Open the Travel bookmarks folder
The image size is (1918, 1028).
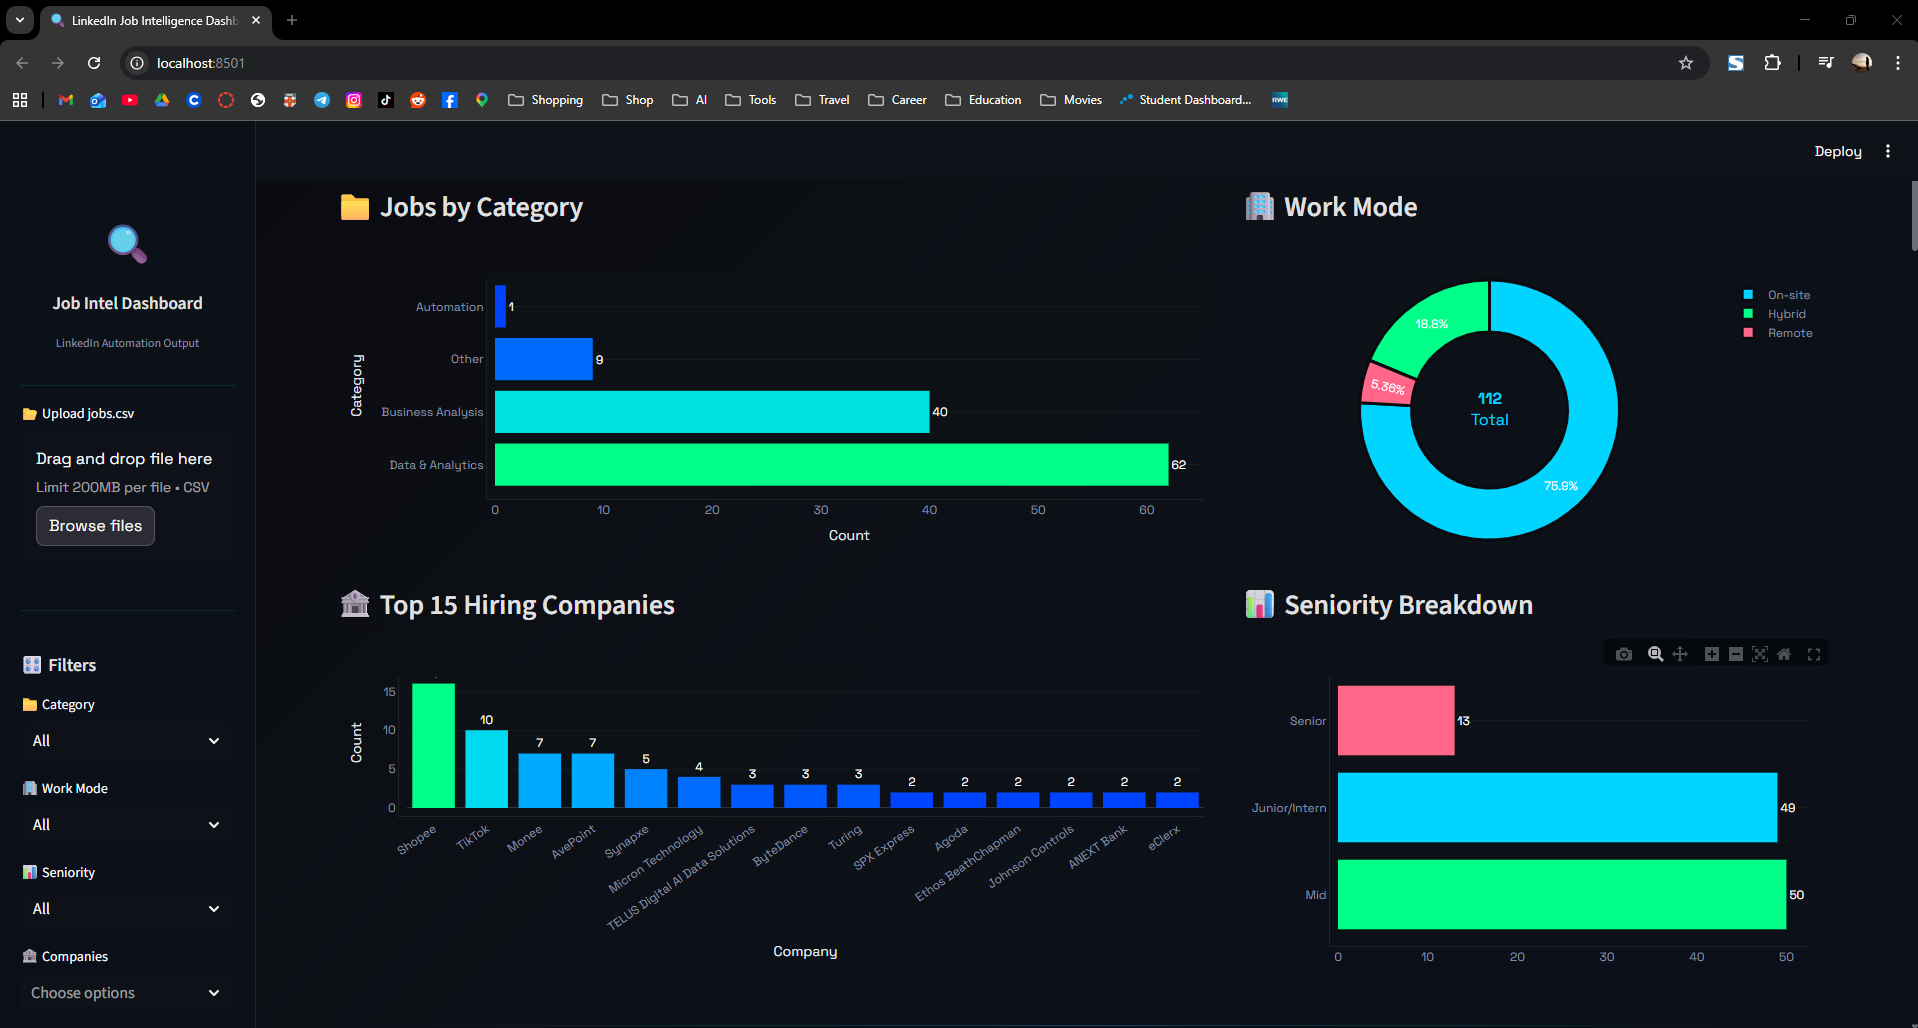click(x=823, y=100)
